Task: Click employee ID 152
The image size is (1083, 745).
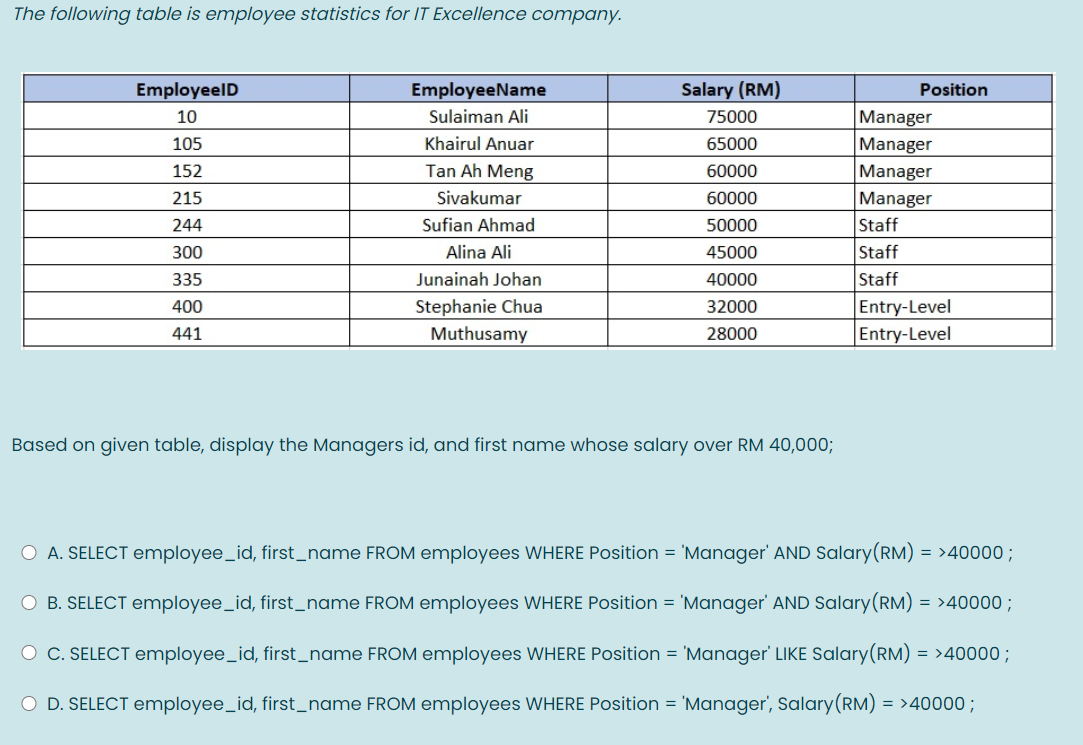Action: pyautogui.click(x=186, y=171)
